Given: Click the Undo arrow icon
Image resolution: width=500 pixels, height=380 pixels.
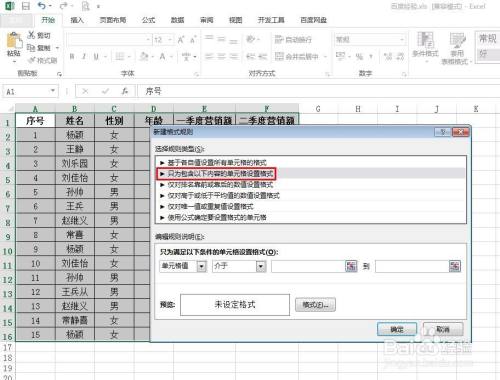Looking at the screenshot, I should tap(41, 6).
